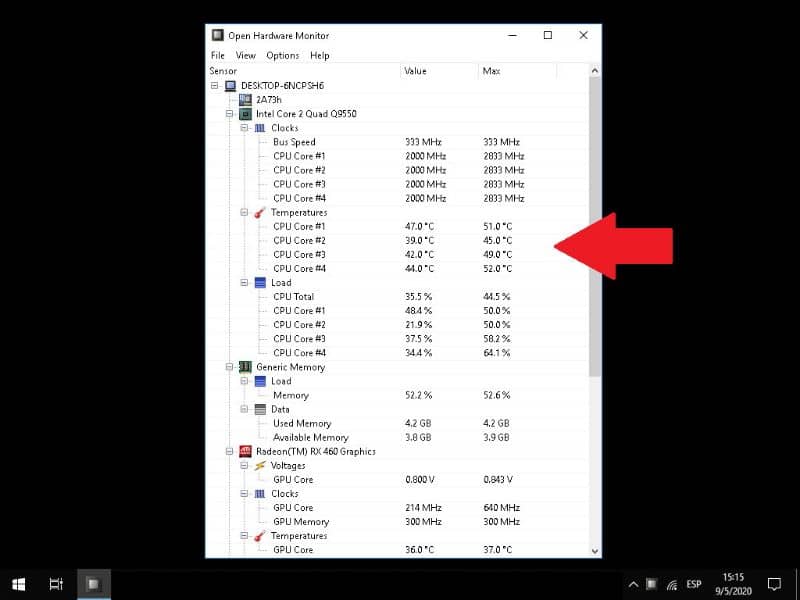Click the Generic Memory RAM icon
The image size is (800, 600).
click(x=245, y=367)
